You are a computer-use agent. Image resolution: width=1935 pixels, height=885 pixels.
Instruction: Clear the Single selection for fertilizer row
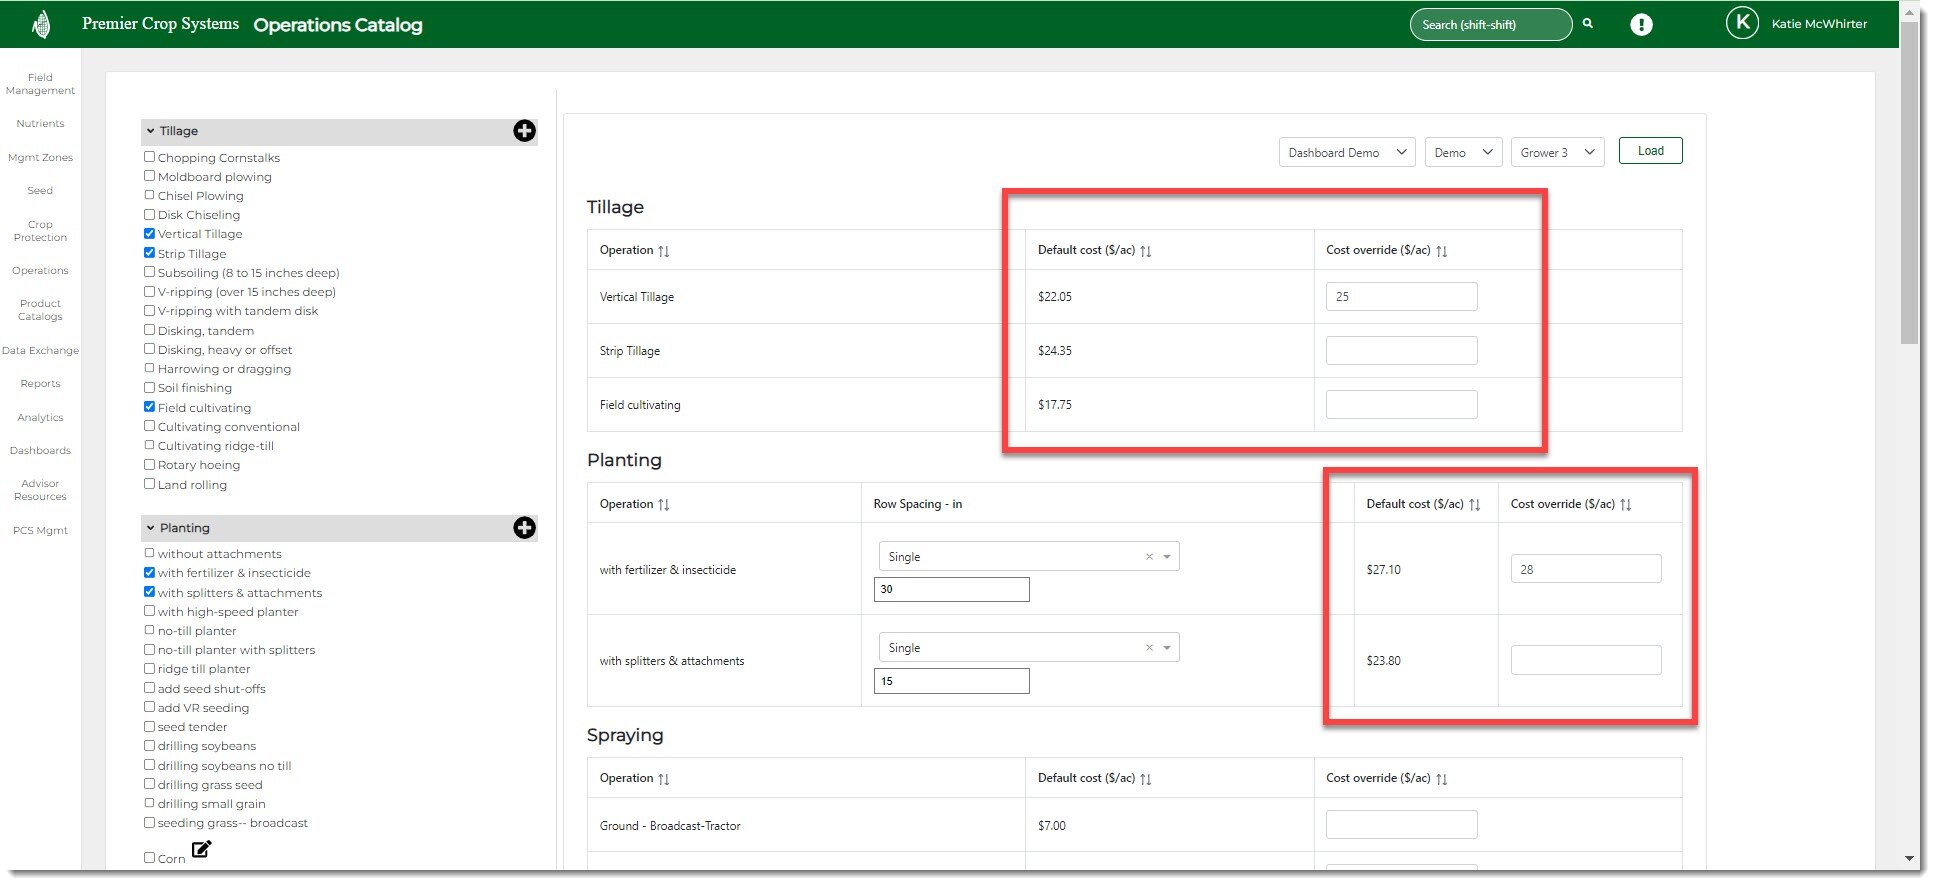point(1149,557)
